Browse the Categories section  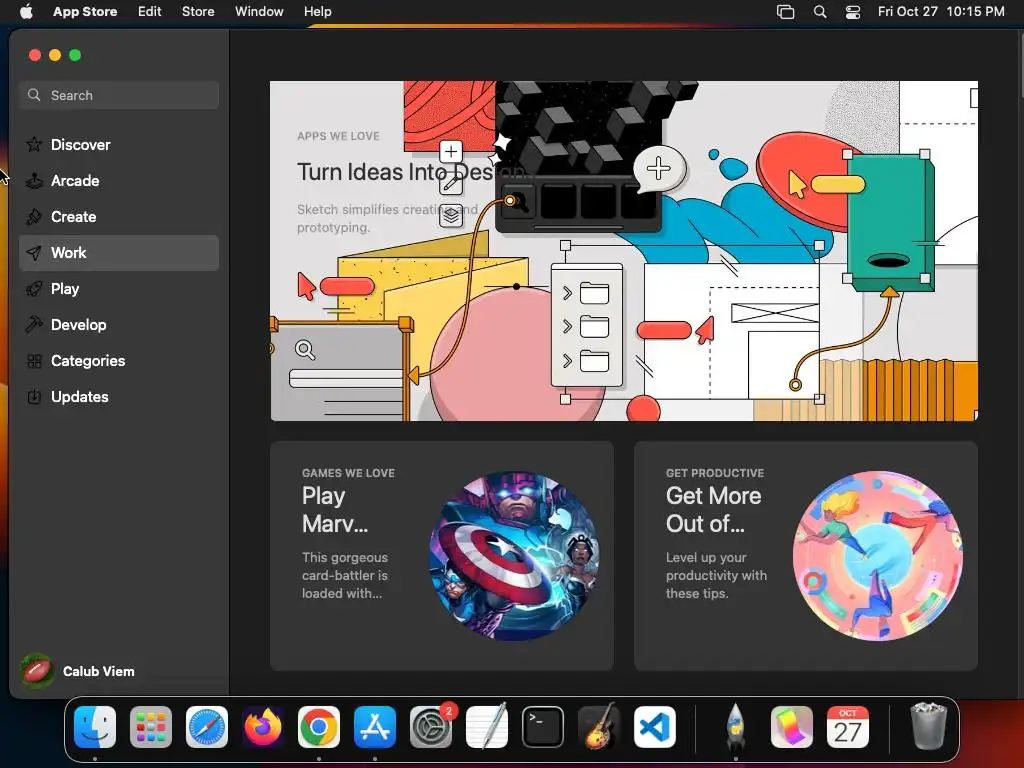119,360
